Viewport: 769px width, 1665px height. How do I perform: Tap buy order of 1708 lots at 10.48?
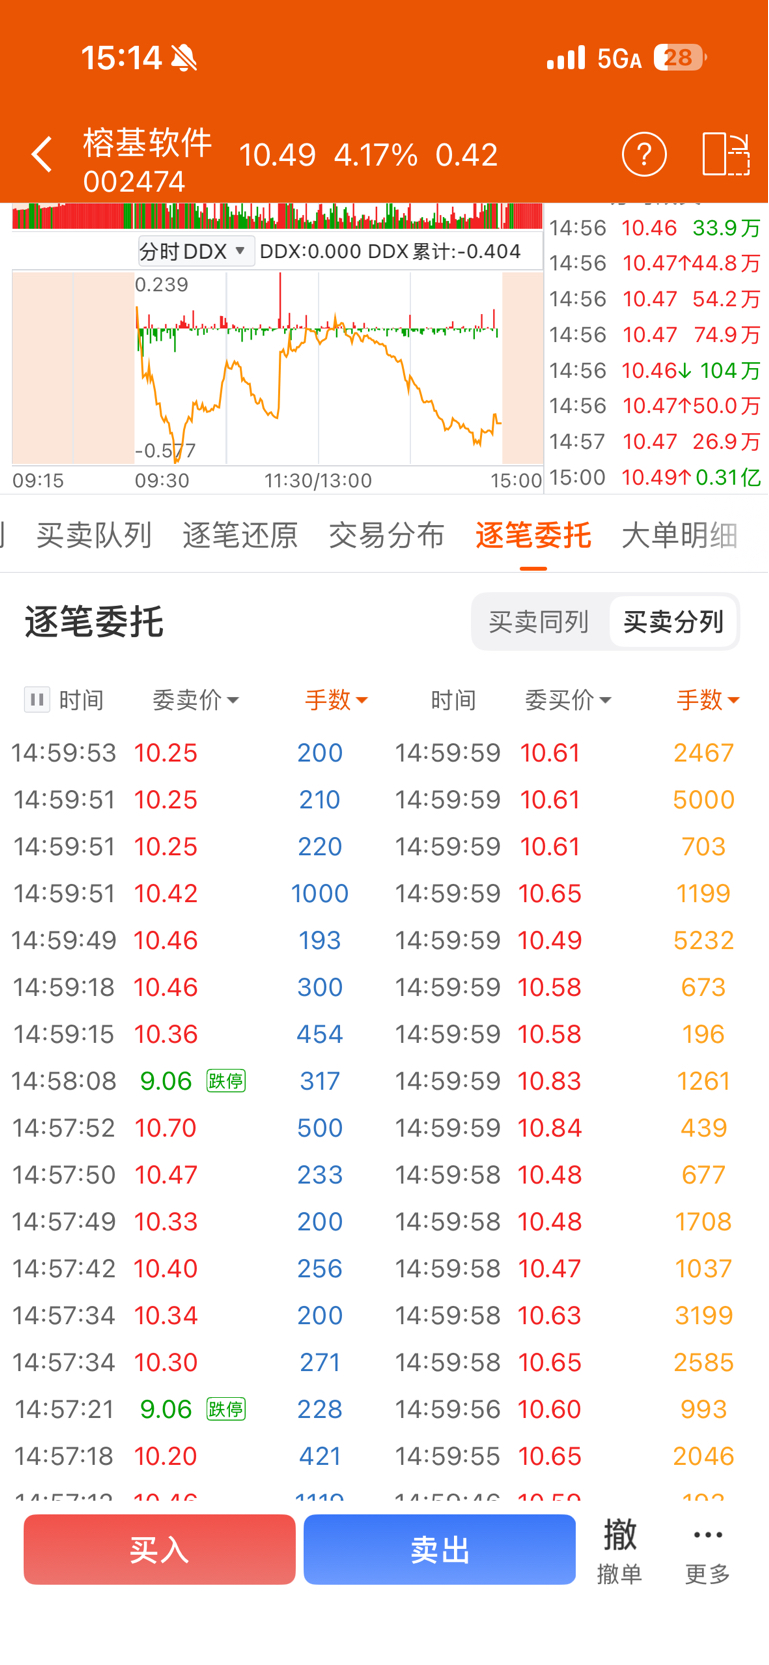tap(576, 1222)
